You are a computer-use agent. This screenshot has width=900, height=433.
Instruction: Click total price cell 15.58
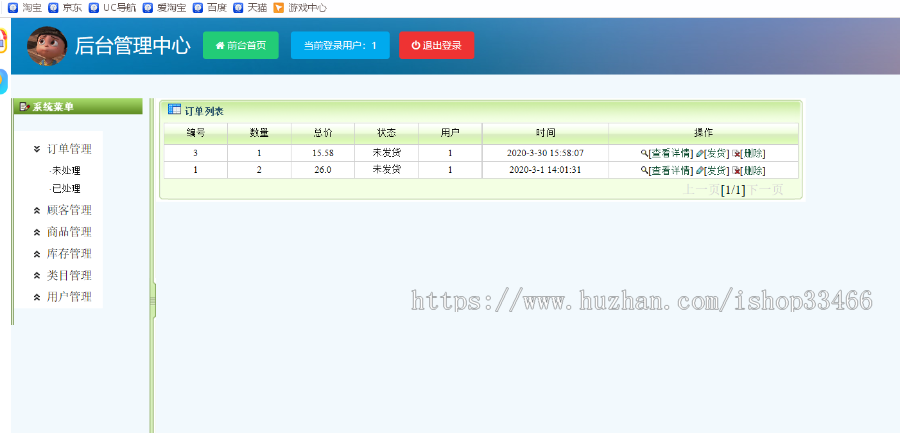coord(323,153)
